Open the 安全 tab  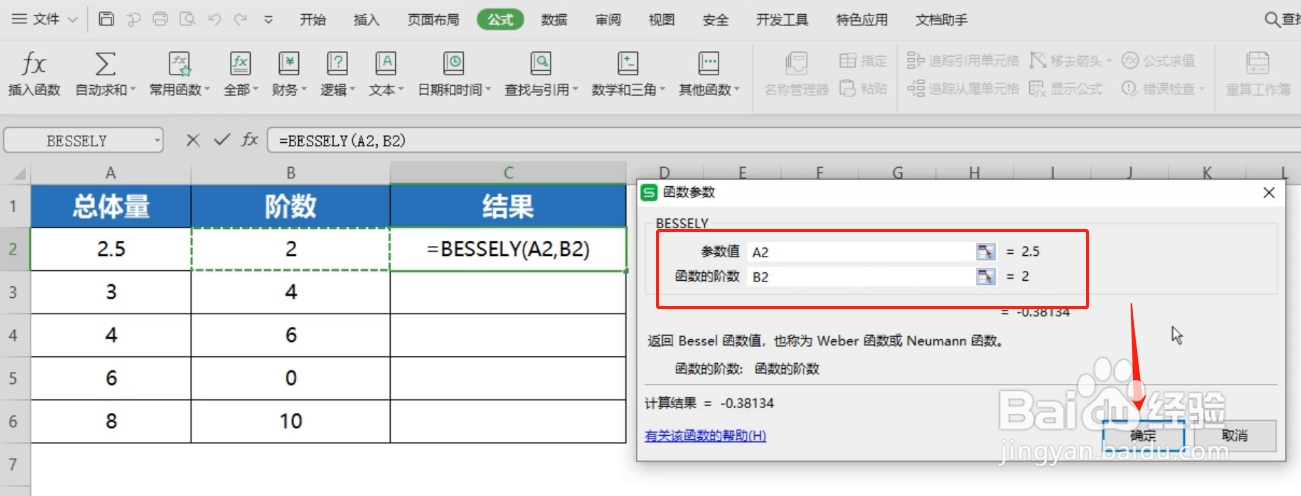pos(715,19)
